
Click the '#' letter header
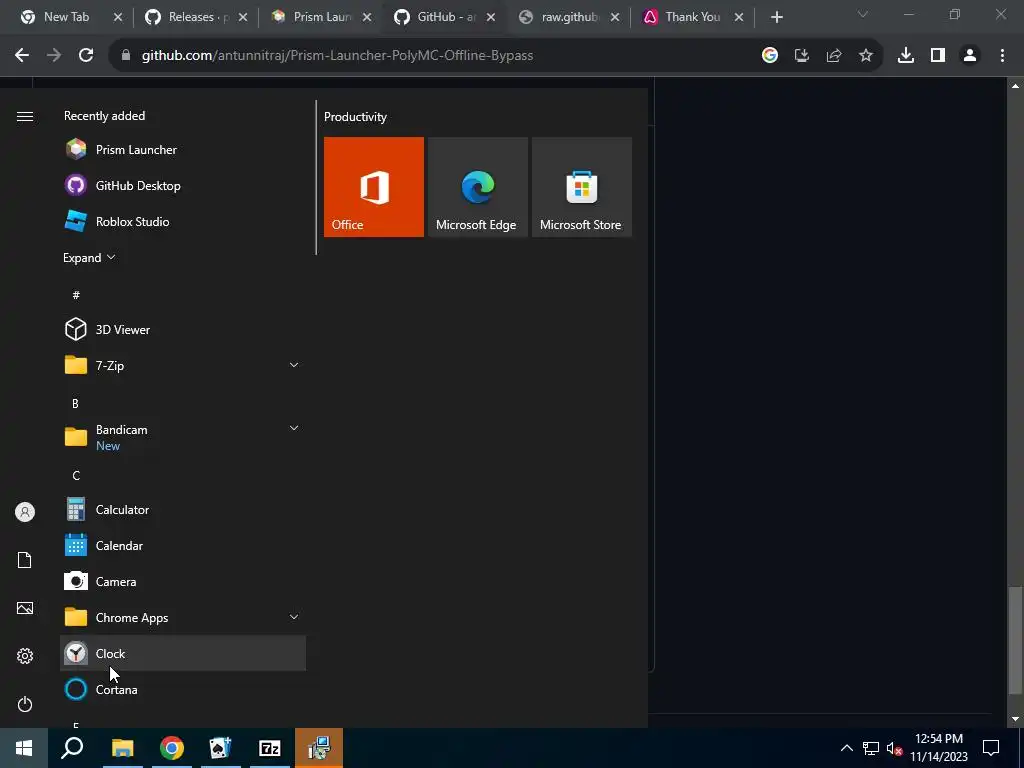[76, 295]
